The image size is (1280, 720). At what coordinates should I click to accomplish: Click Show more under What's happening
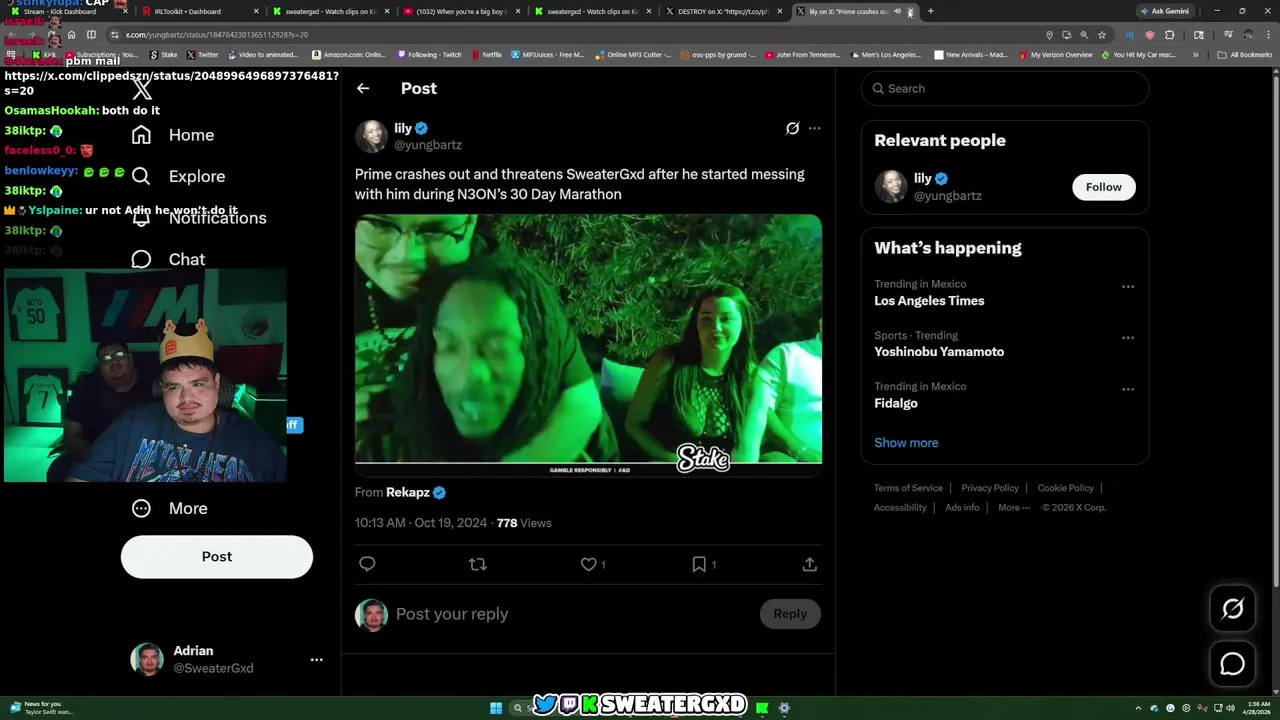[x=906, y=443]
